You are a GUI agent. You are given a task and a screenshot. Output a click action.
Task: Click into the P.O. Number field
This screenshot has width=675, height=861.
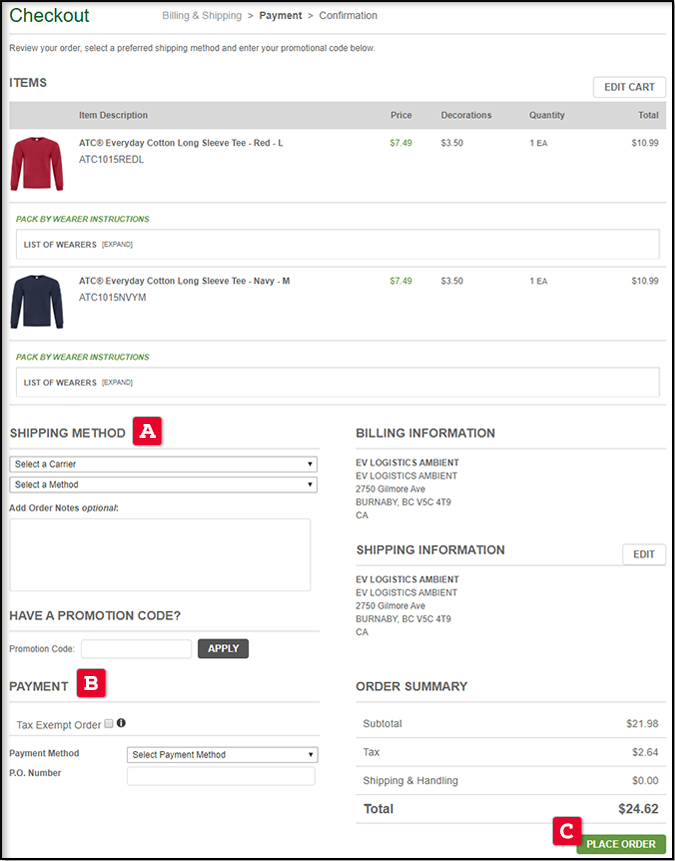tap(221, 776)
